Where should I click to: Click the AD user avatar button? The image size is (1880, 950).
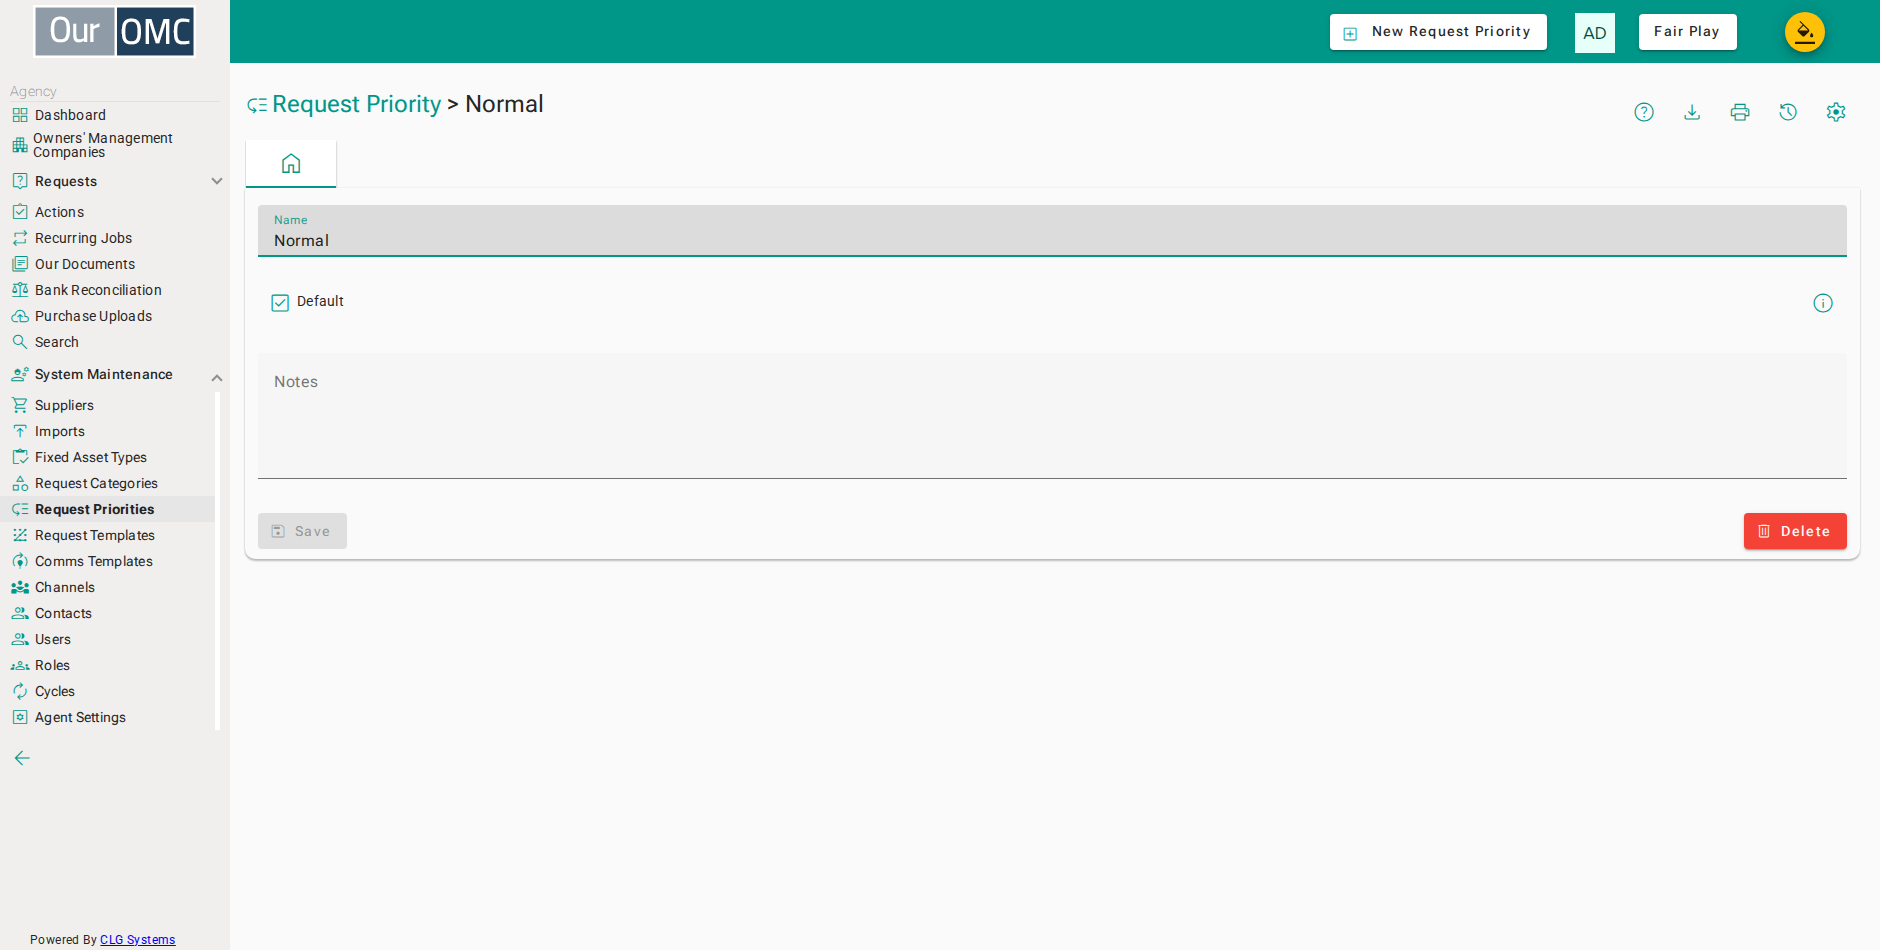[1595, 33]
